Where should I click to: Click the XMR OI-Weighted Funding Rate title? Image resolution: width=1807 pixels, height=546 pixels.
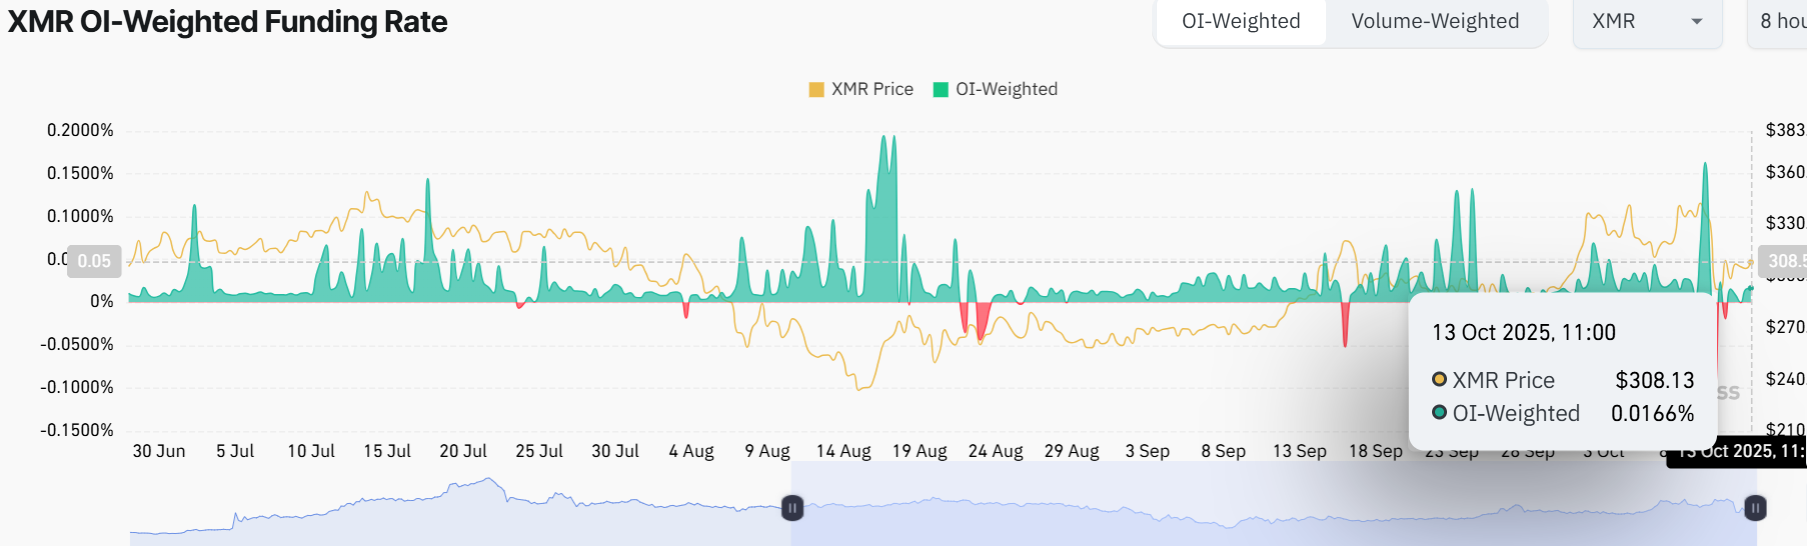228,22
